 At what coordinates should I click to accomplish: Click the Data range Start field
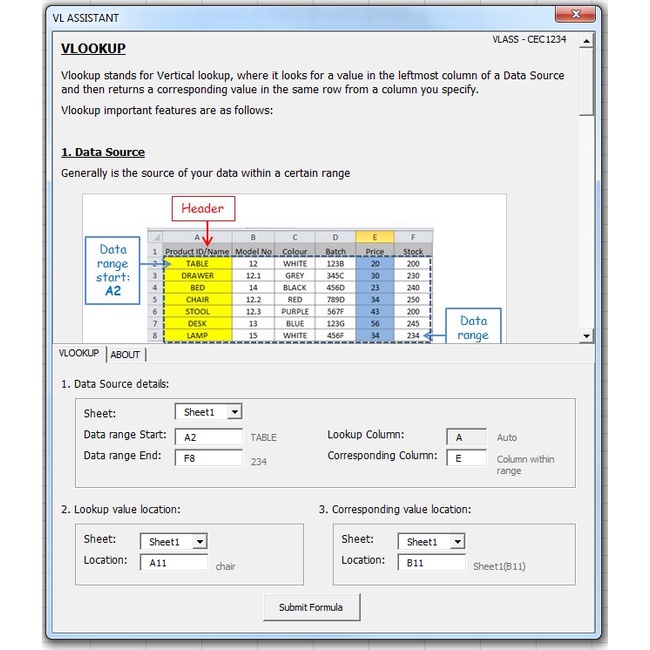tap(208, 437)
